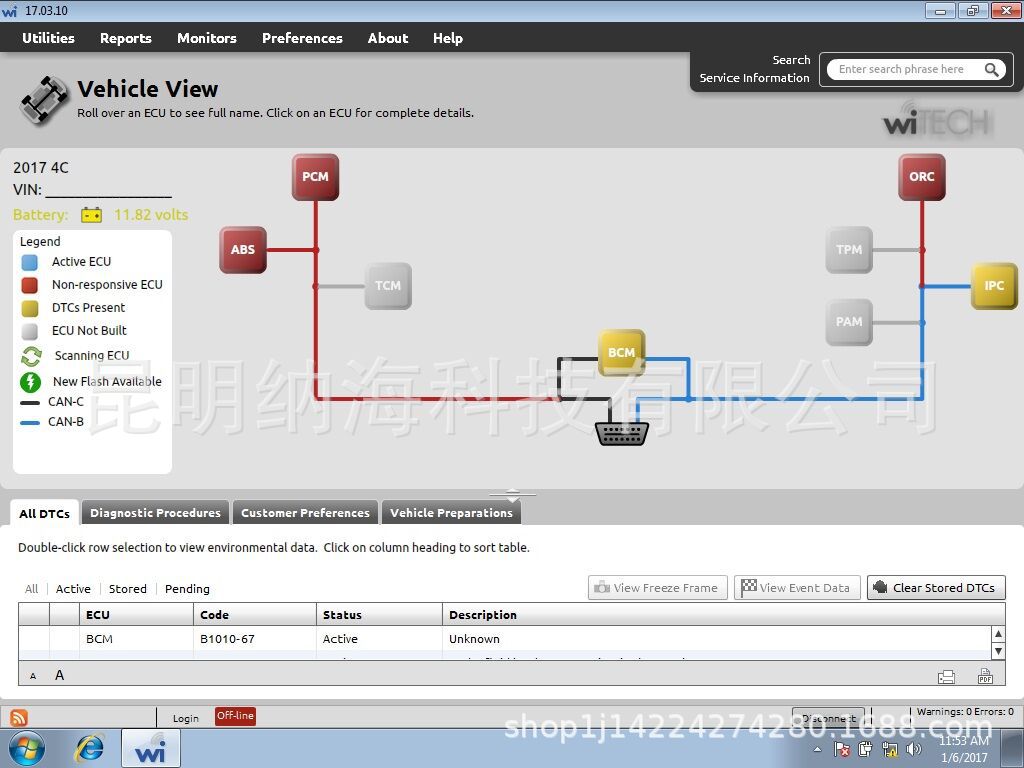Image resolution: width=1024 pixels, height=768 pixels.
Task: Click the PAM ECU node
Action: (849, 322)
